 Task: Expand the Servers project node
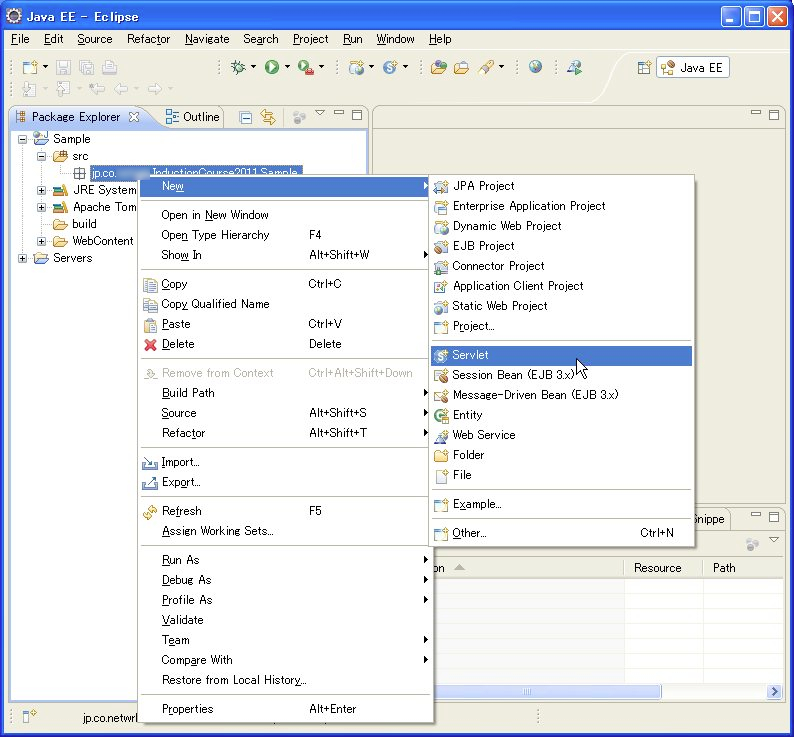pos(22,258)
